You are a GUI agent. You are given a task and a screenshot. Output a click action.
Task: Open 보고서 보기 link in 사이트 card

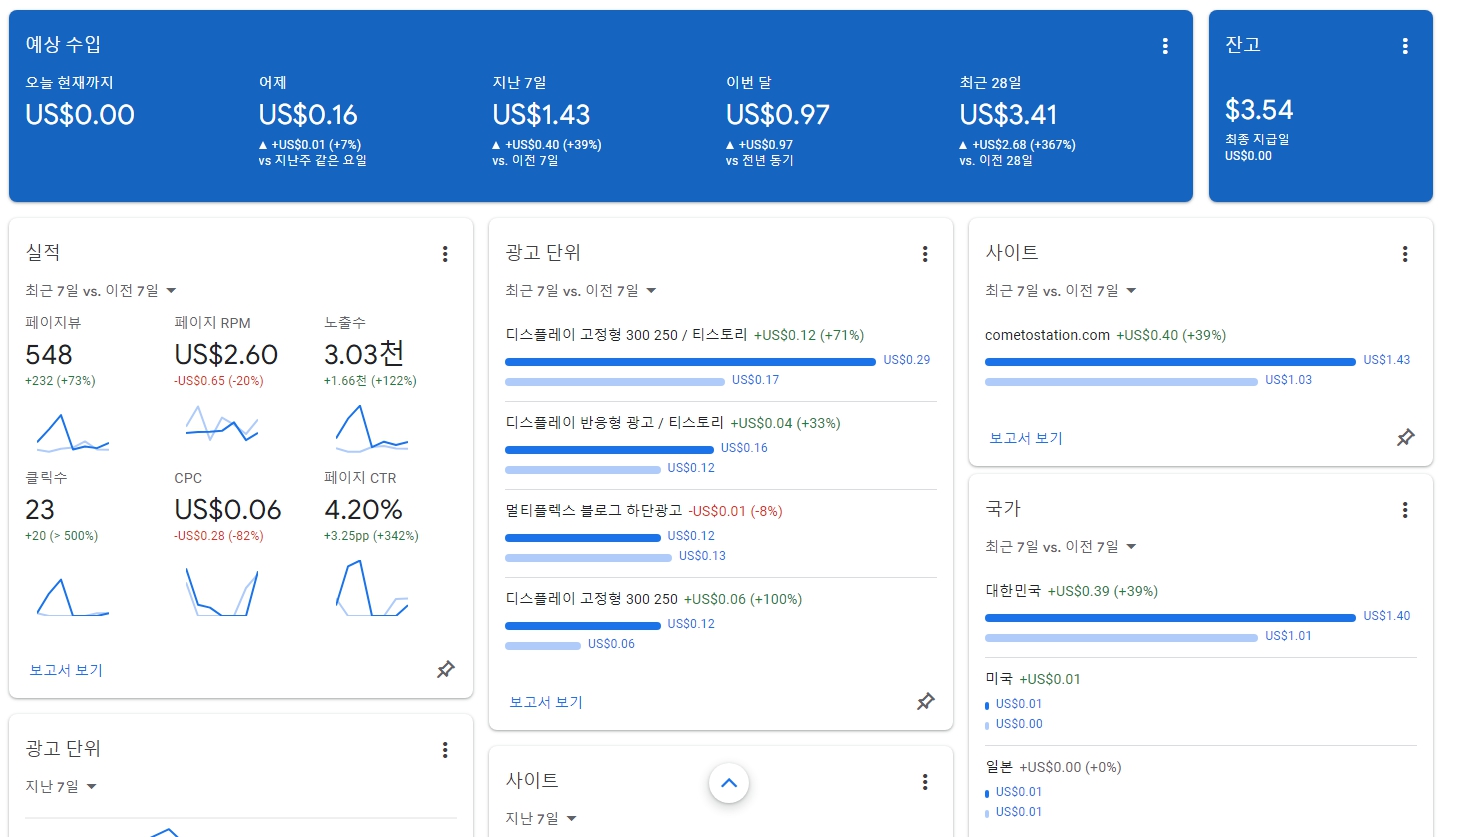pos(1026,438)
